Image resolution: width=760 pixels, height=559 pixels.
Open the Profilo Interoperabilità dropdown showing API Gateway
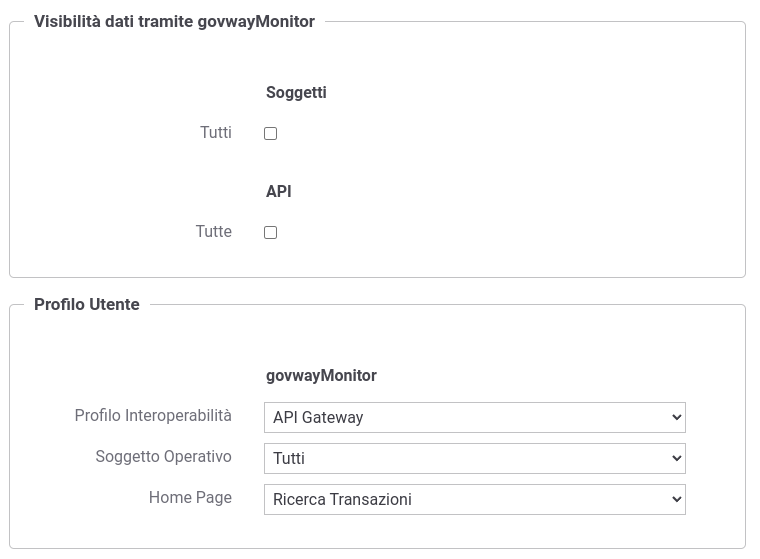pyautogui.click(x=475, y=417)
